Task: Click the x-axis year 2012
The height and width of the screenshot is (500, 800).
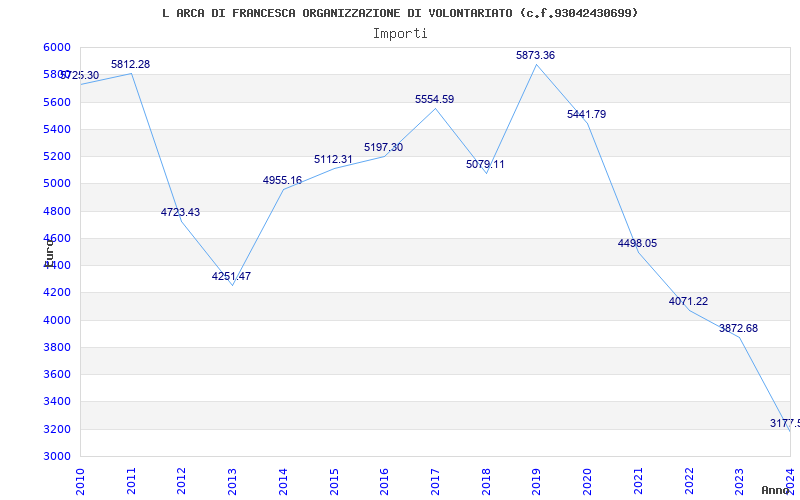Action: tap(182, 481)
